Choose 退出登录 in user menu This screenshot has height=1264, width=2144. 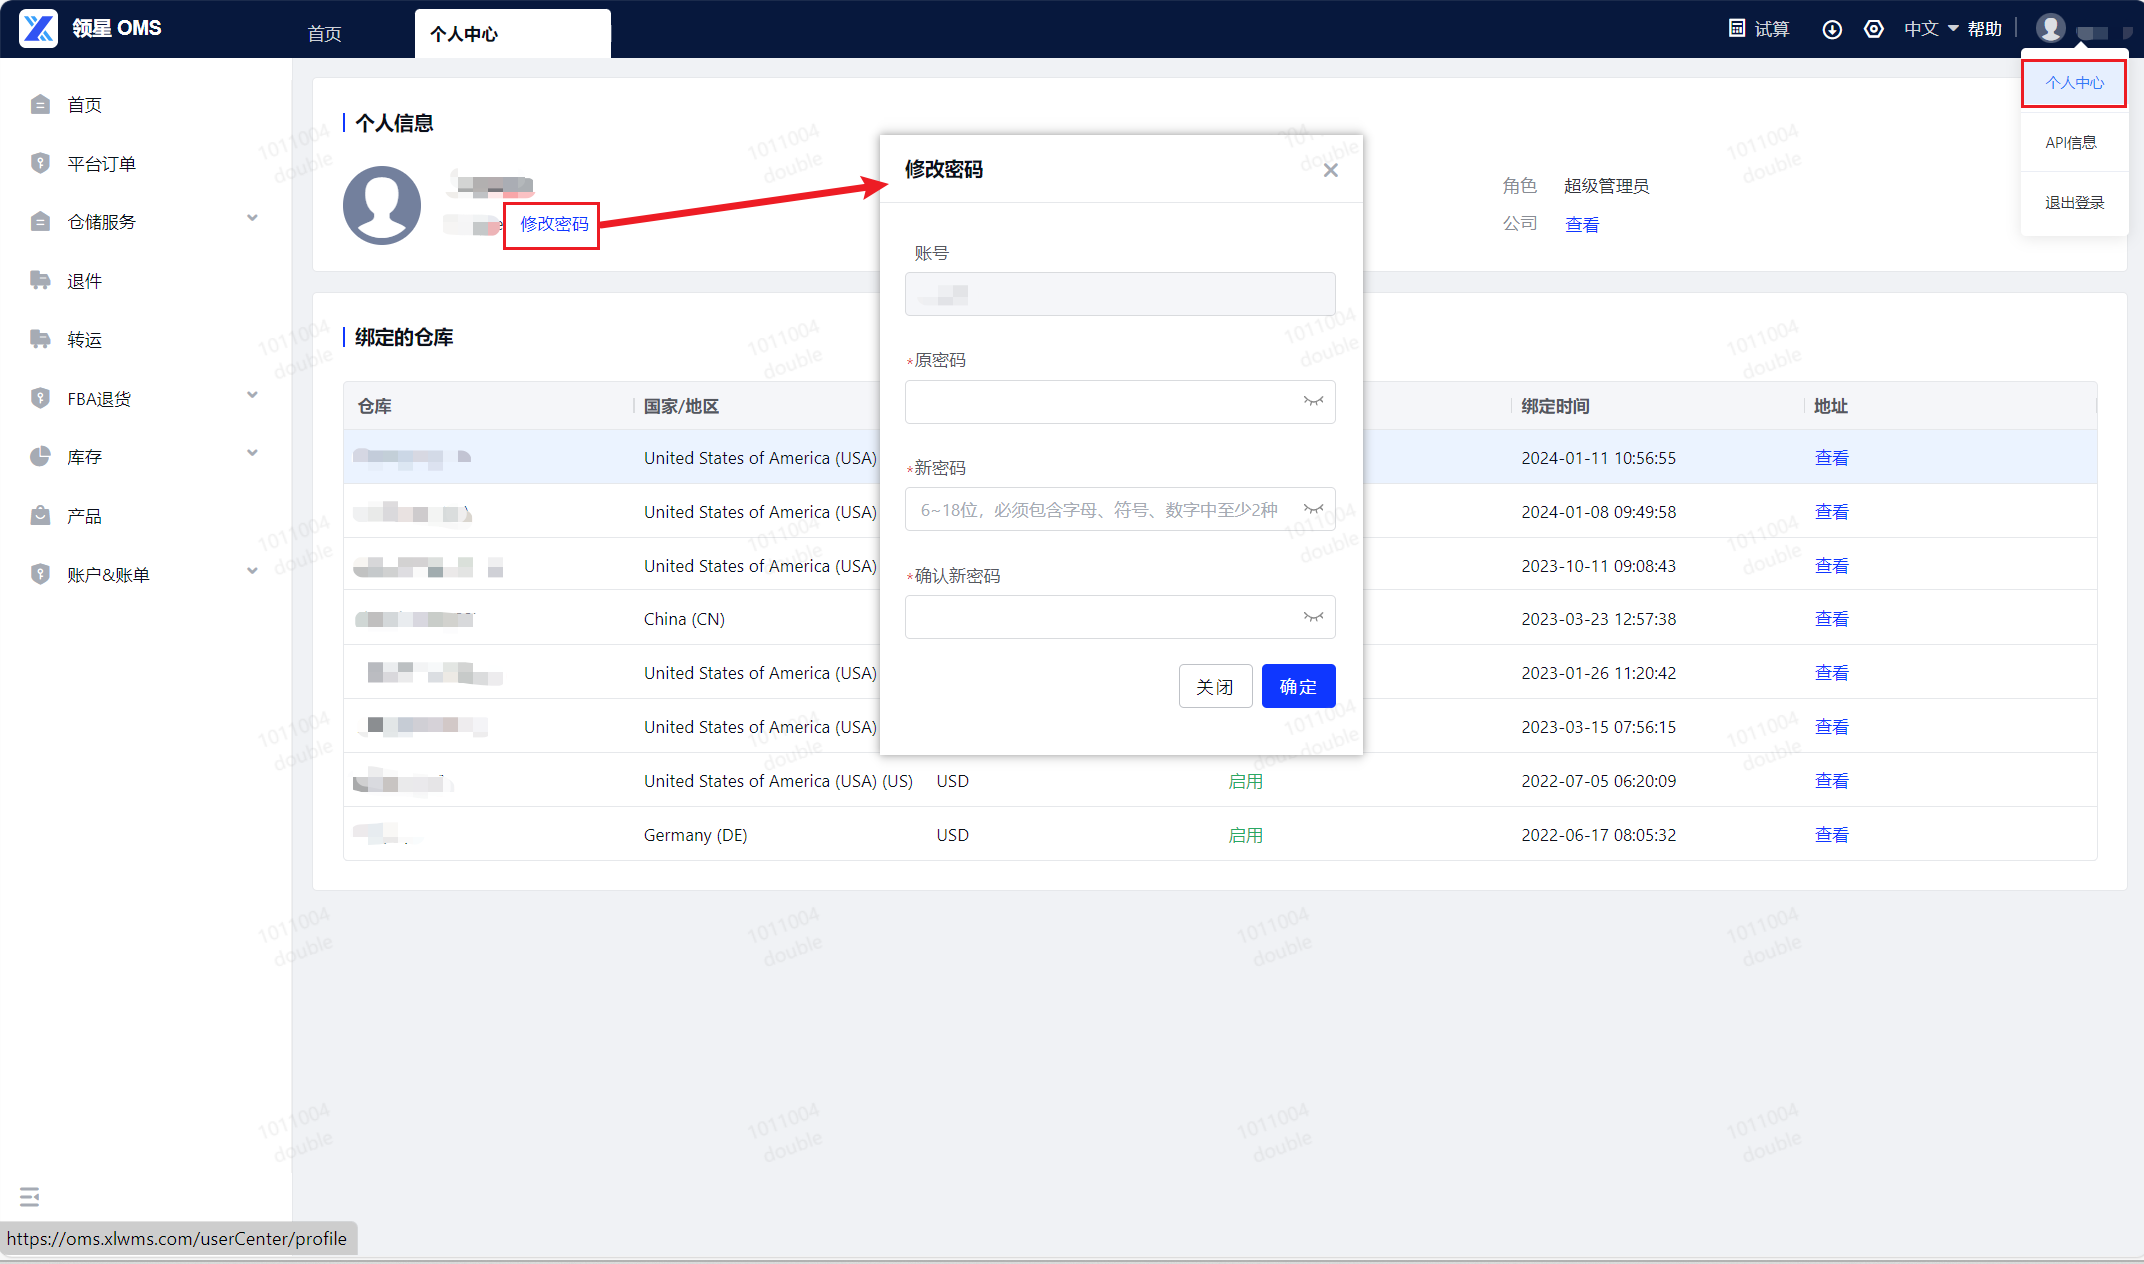(2074, 203)
